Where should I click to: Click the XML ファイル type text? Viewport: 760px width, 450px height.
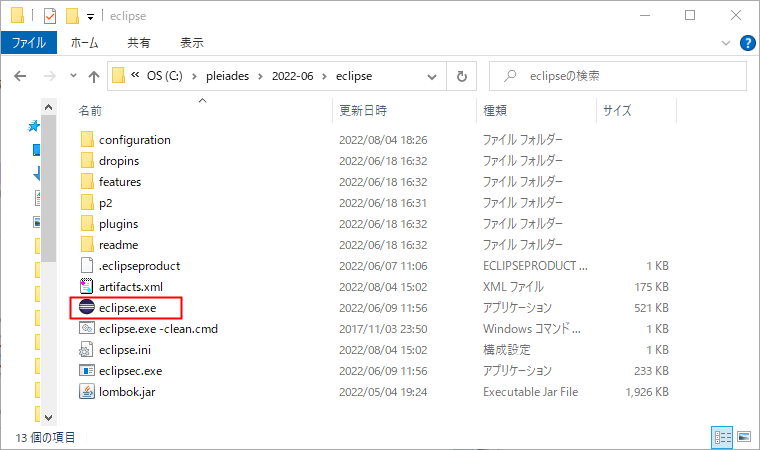click(x=513, y=287)
